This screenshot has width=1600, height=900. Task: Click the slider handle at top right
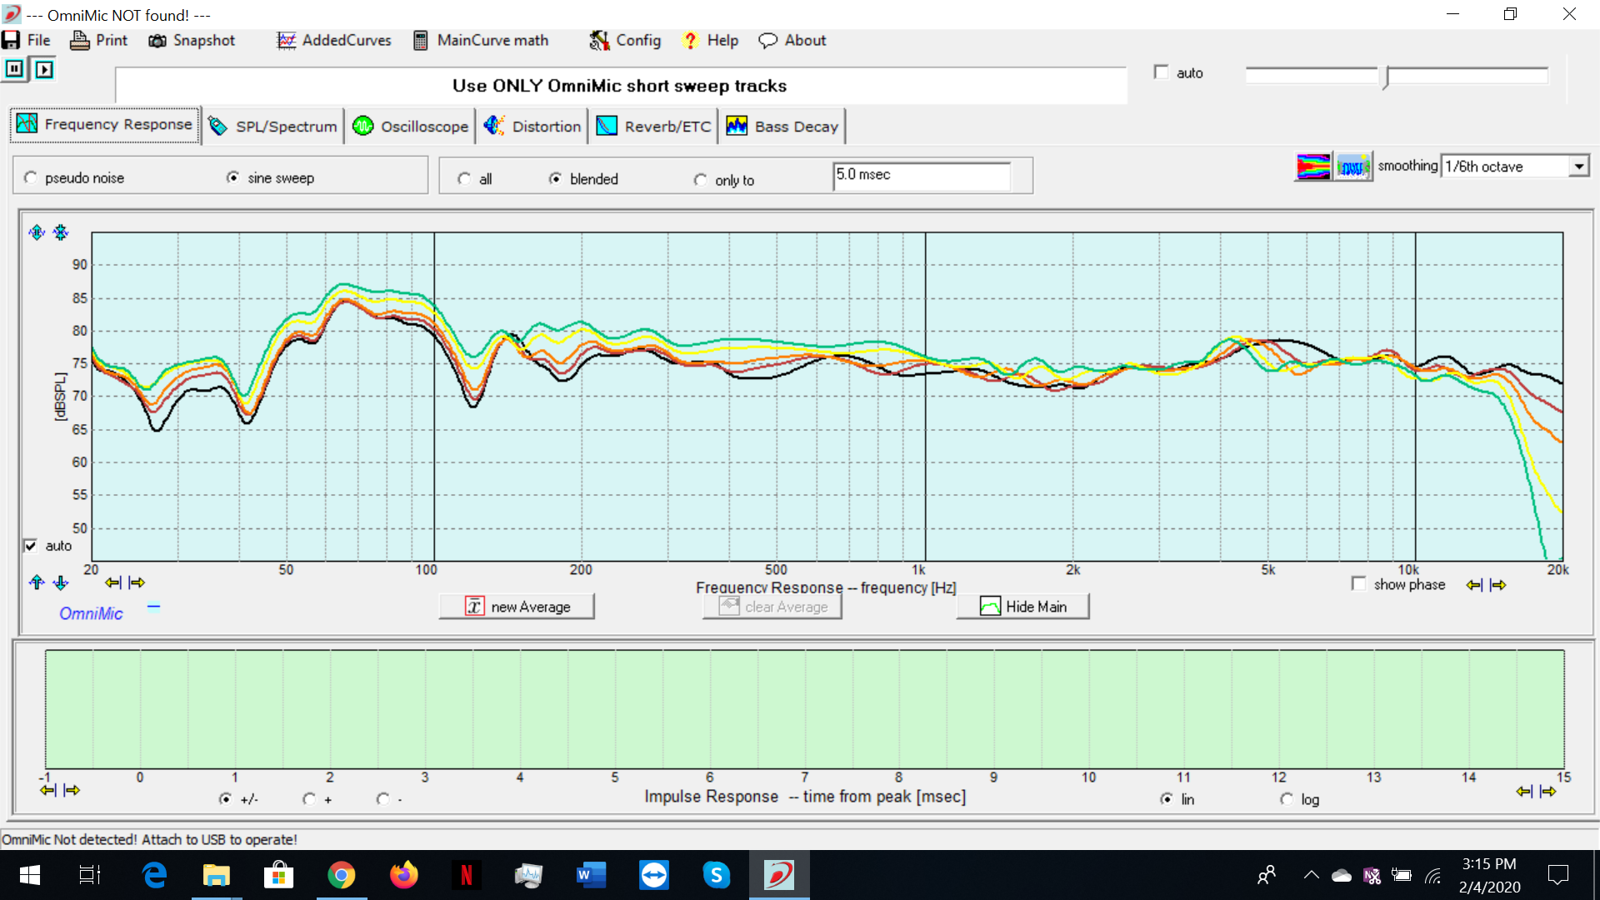(x=1386, y=78)
